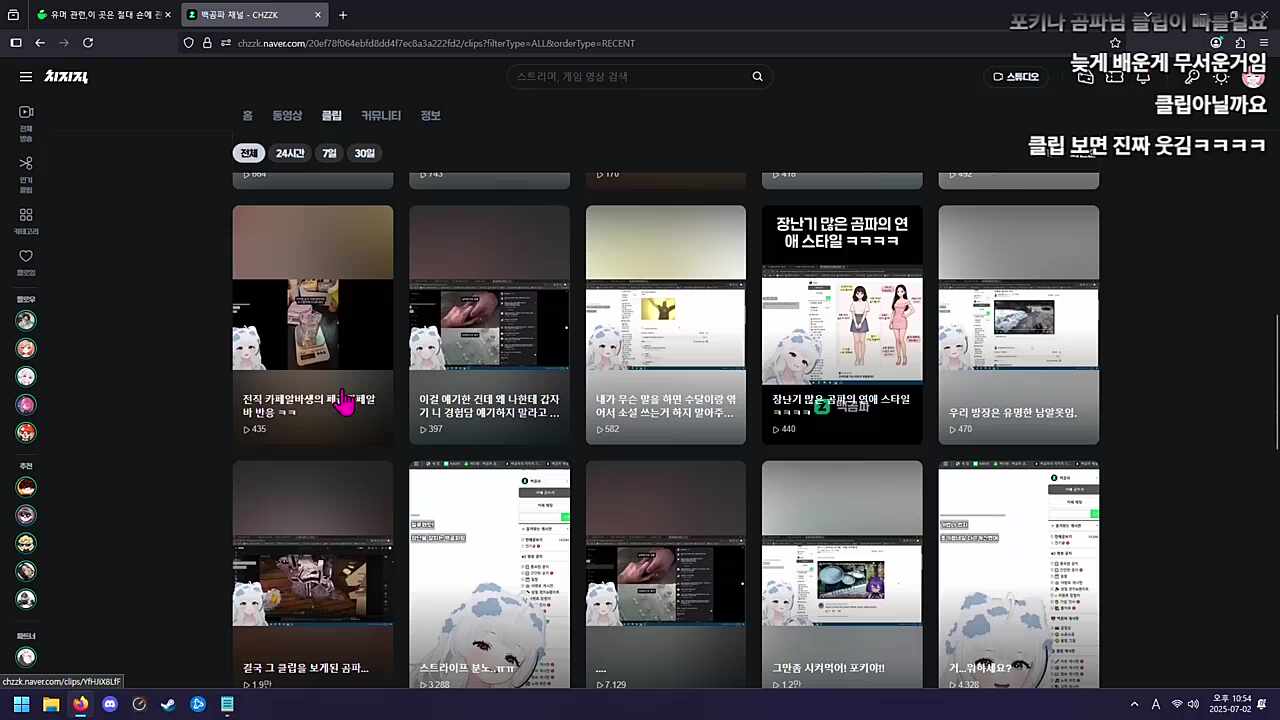Open clip '결국 그 클립을 보게된 곰파'

click(313, 575)
